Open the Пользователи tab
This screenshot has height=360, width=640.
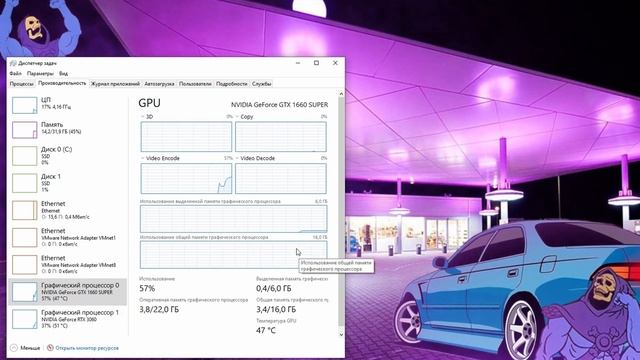click(195, 84)
